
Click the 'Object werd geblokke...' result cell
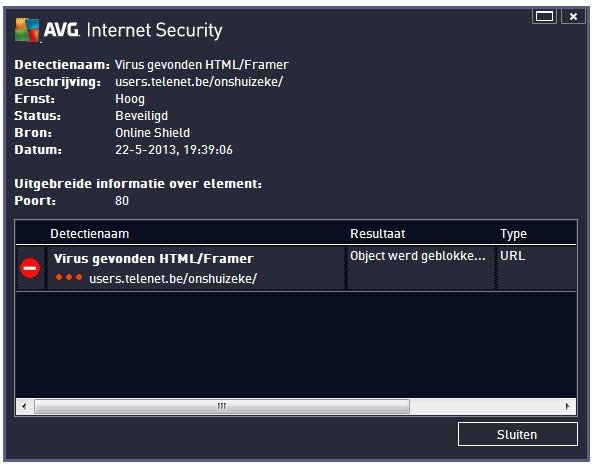(420, 256)
